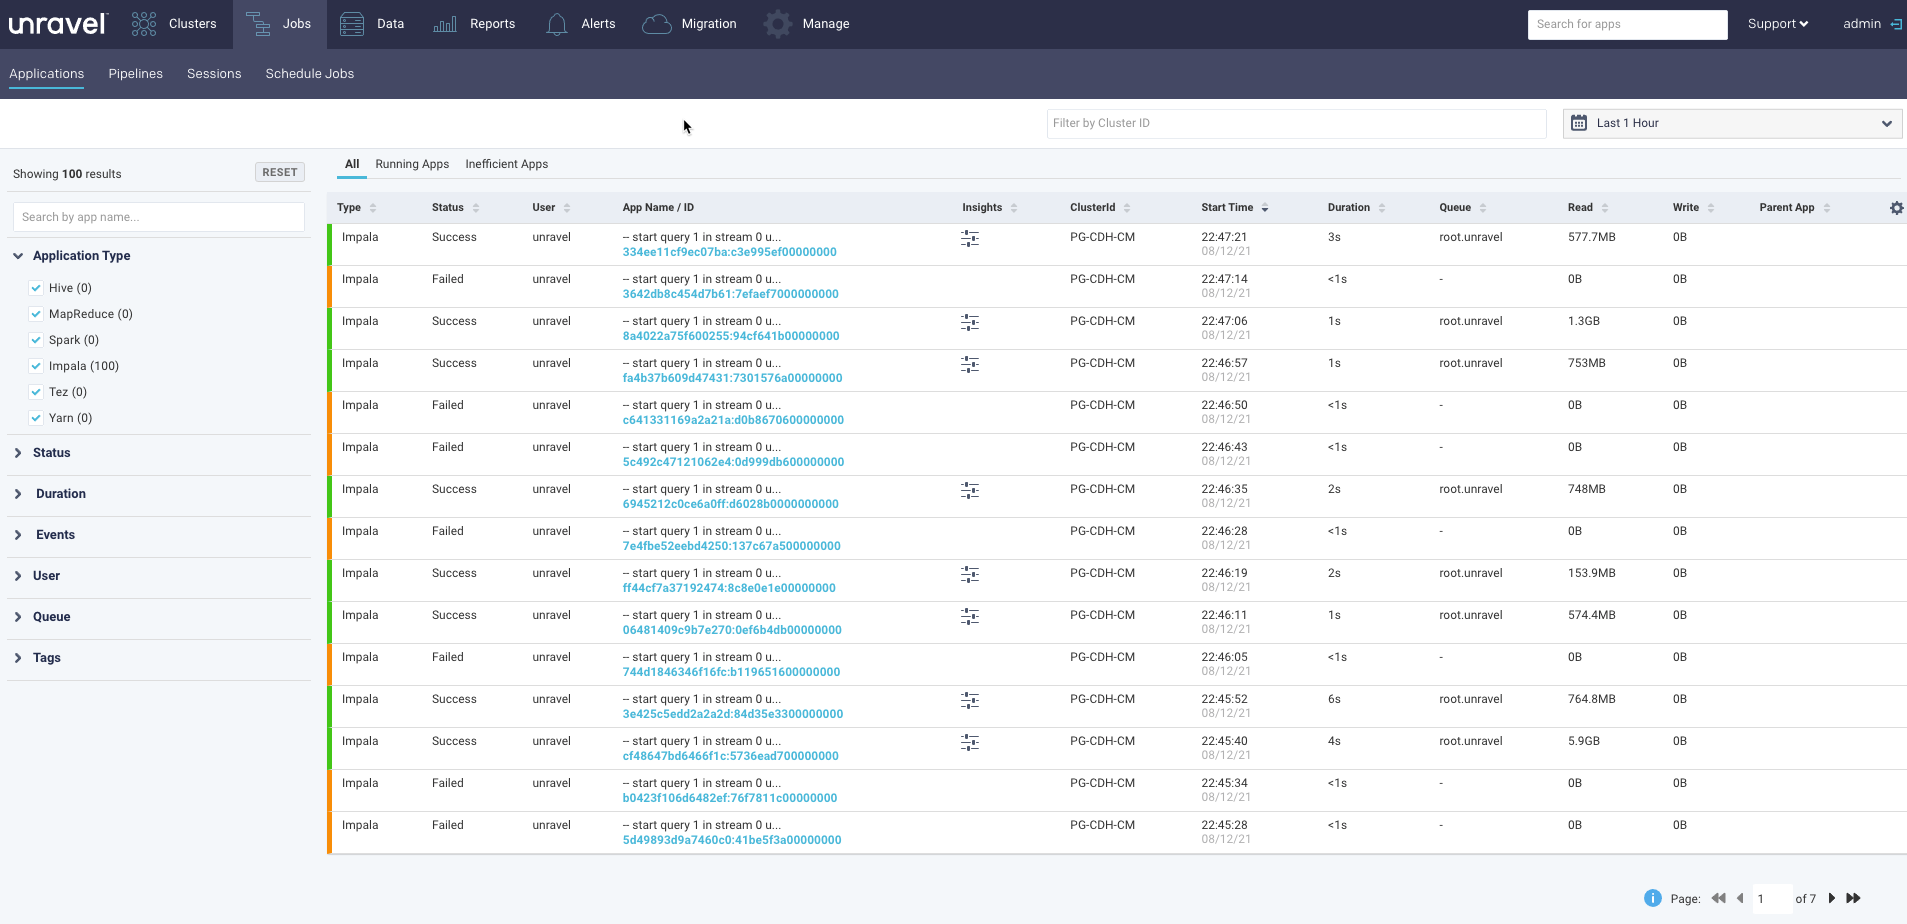Jump to the last page
The image size is (1907, 924).
click(1853, 898)
